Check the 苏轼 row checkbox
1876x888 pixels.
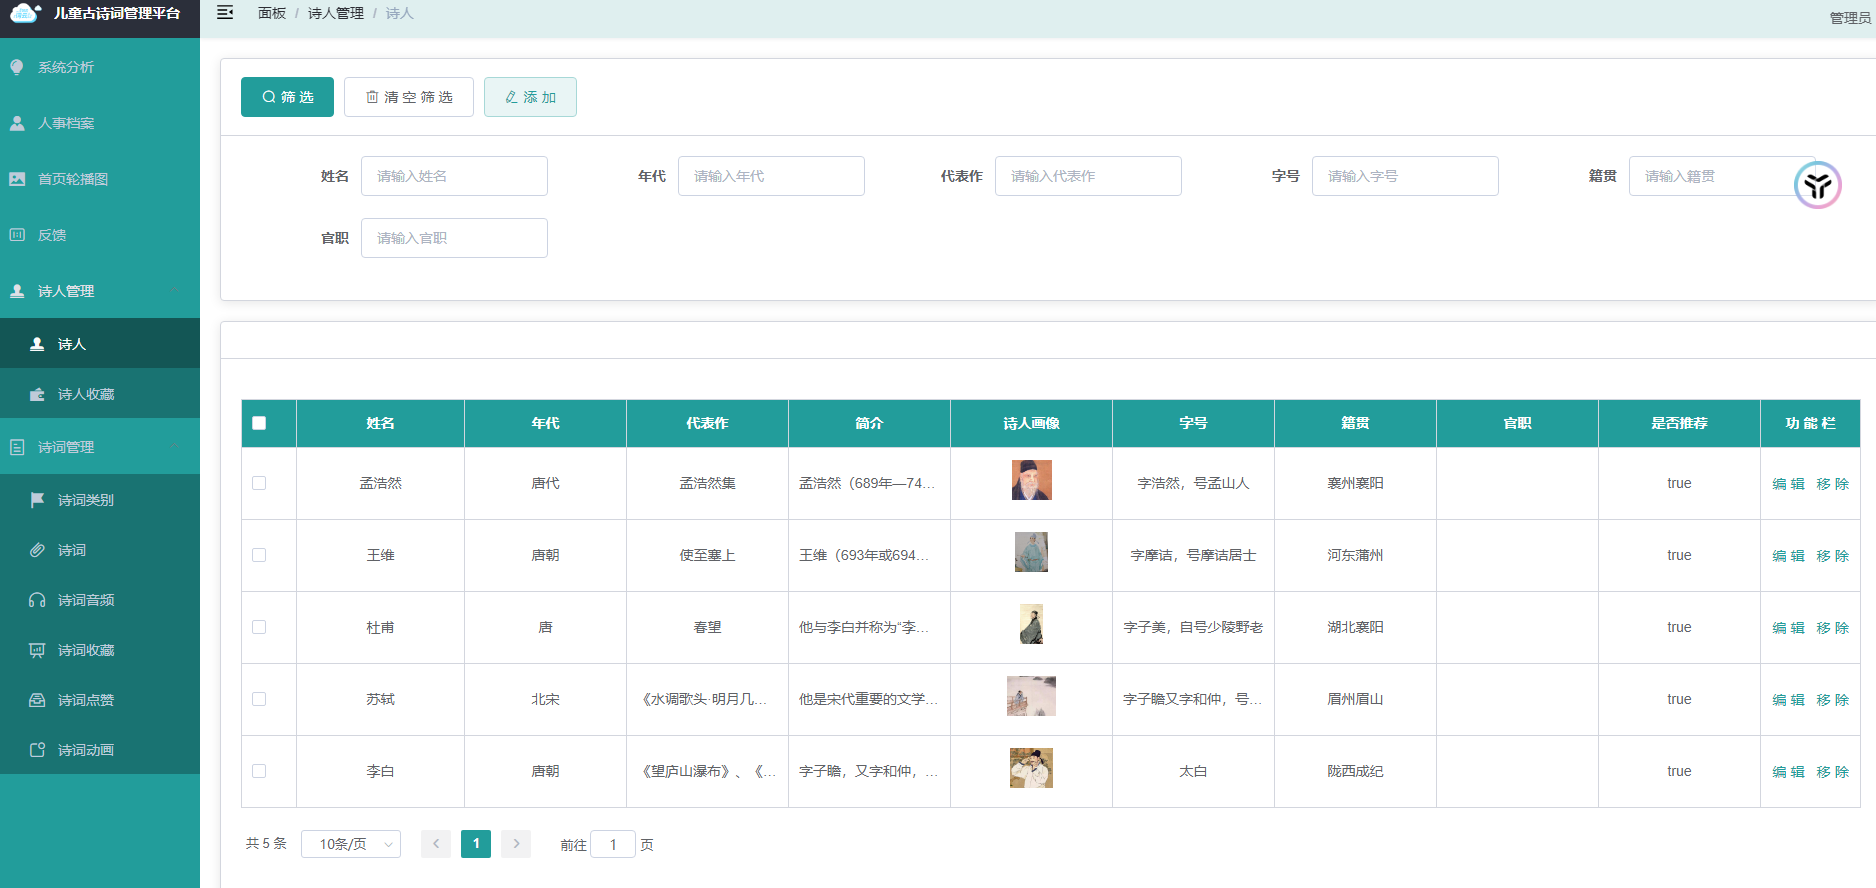[x=259, y=699]
